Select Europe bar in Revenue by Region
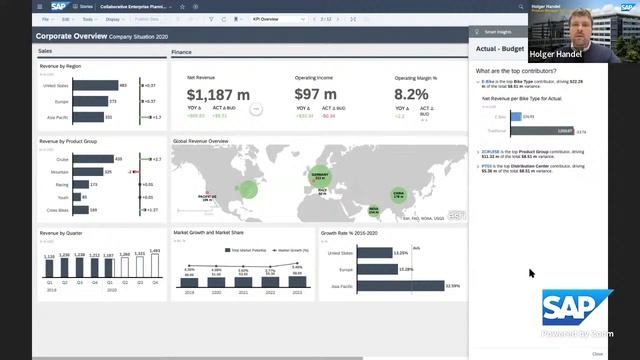Viewport: 640px width, 360px height. [90, 101]
